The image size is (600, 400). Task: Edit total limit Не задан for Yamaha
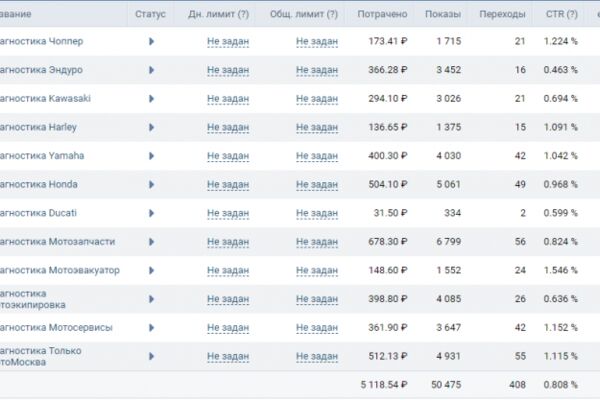coord(317,156)
